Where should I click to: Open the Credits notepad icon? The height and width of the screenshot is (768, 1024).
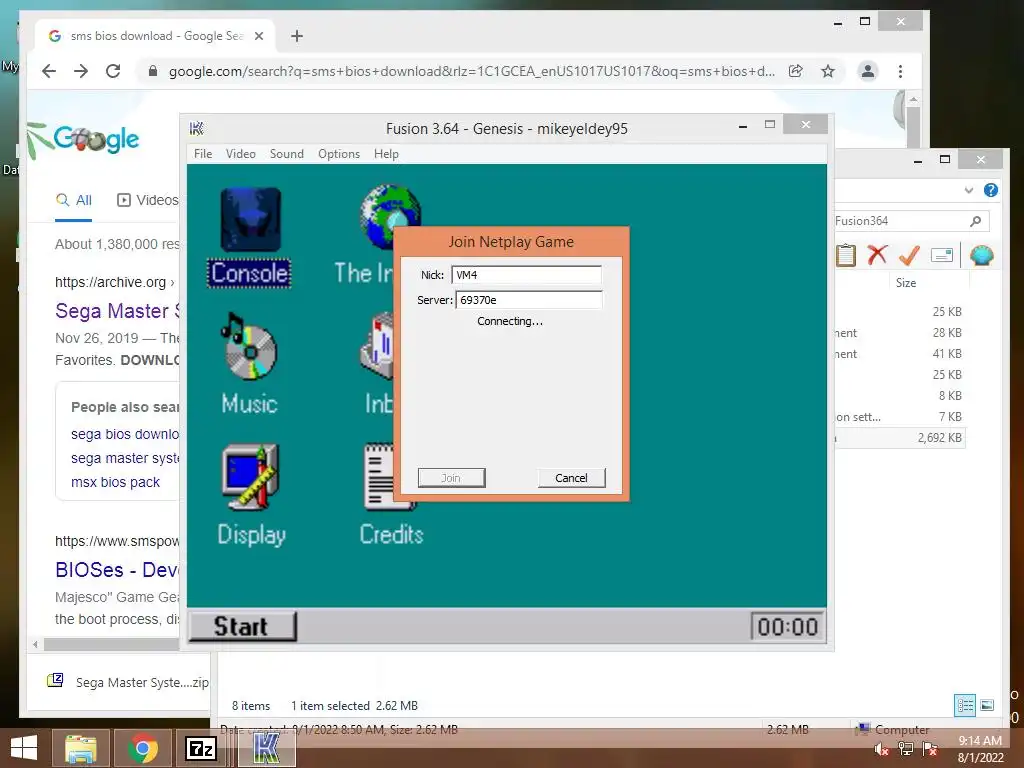point(391,494)
